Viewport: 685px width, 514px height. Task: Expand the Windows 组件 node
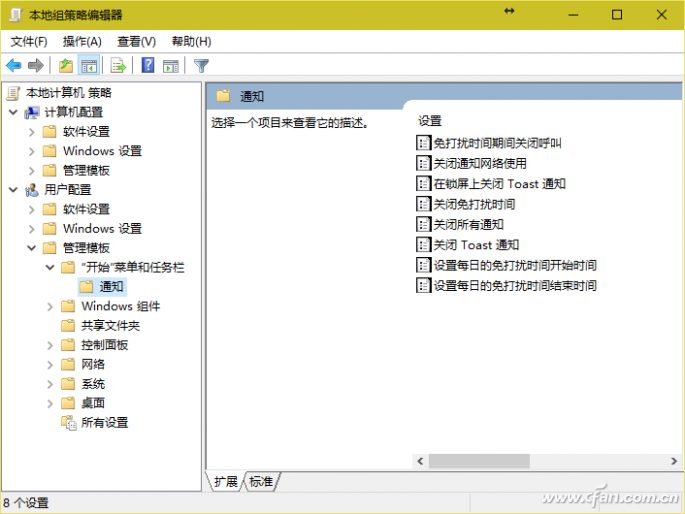[50, 307]
